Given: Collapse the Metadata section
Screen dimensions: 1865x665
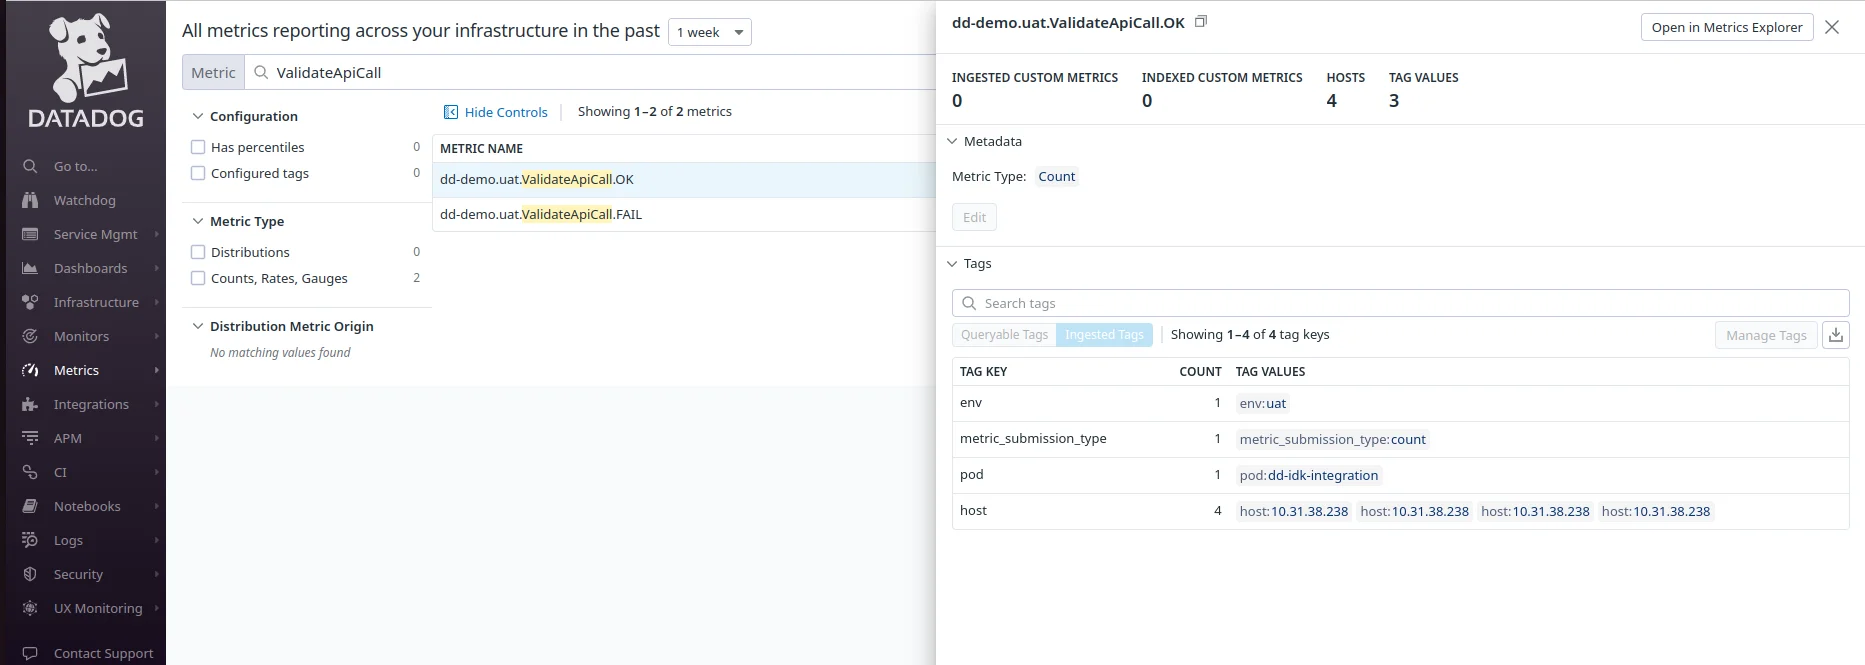Looking at the screenshot, I should (952, 141).
